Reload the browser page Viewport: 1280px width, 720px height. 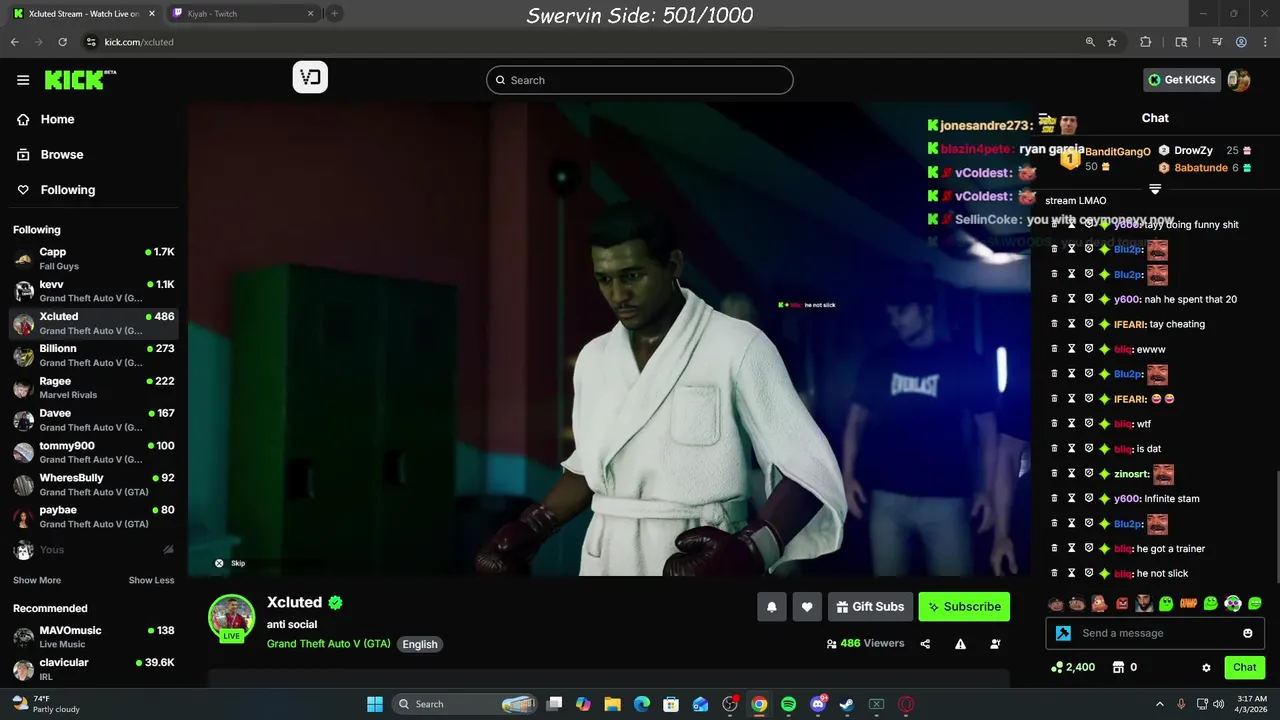(62, 42)
